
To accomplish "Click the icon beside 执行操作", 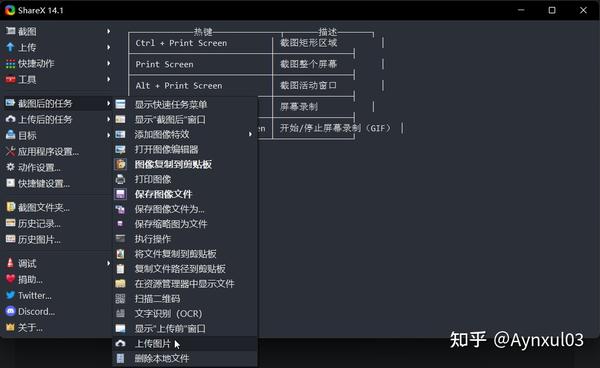I will point(120,239).
